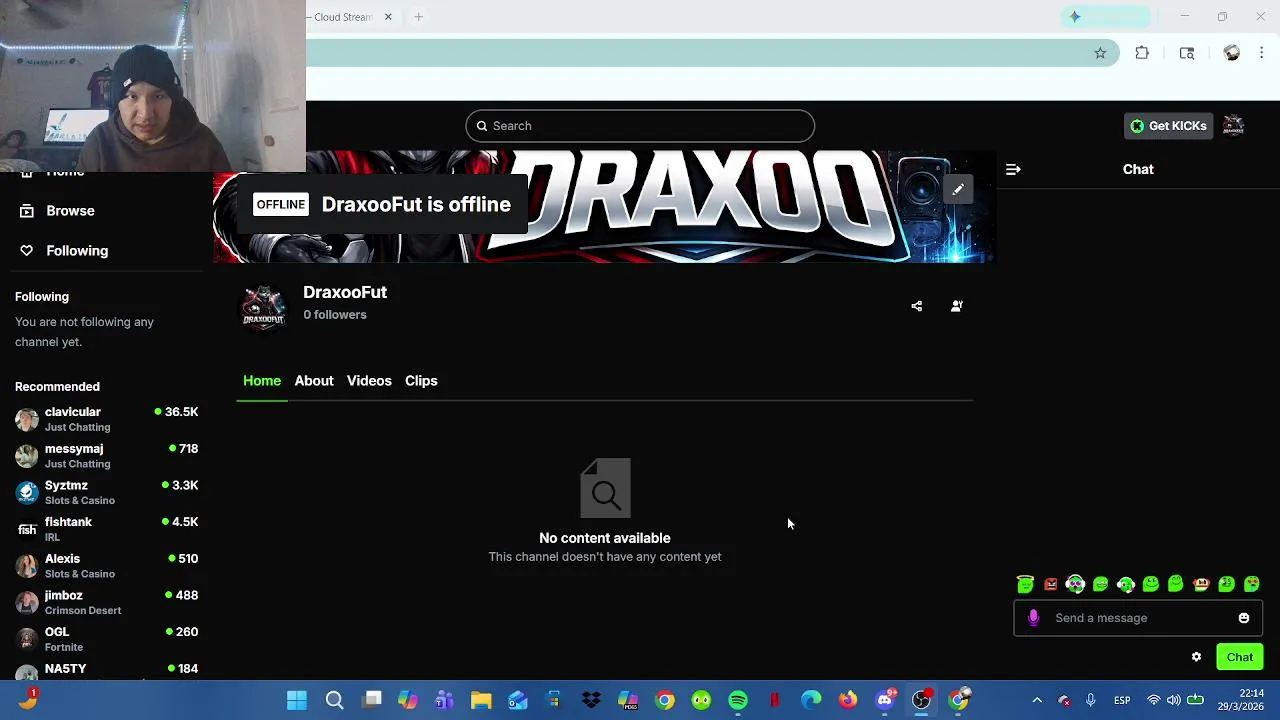This screenshot has height=720, width=1280.
Task: Switch to the Videos tab
Action: 369,381
